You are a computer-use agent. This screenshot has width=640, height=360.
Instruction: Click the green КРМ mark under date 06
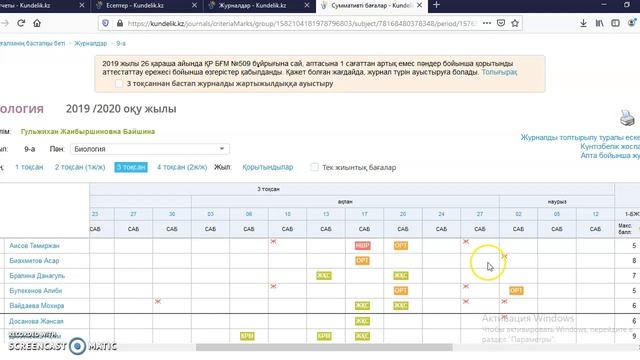coord(247,336)
